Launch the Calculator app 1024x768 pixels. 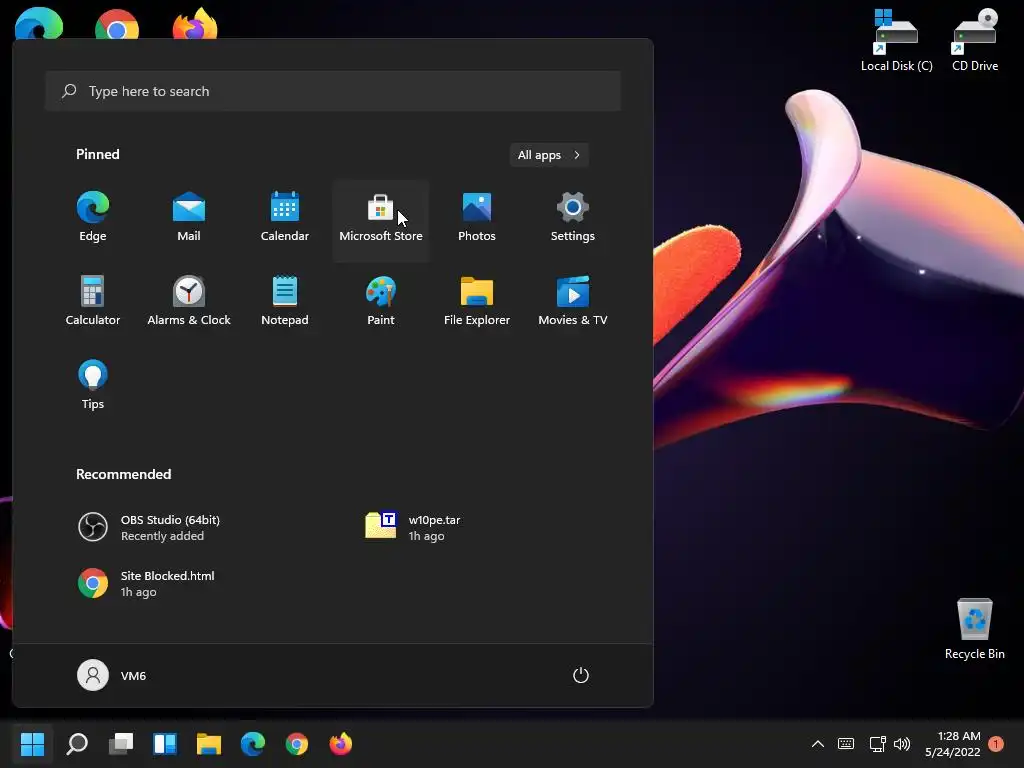click(93, 302)
